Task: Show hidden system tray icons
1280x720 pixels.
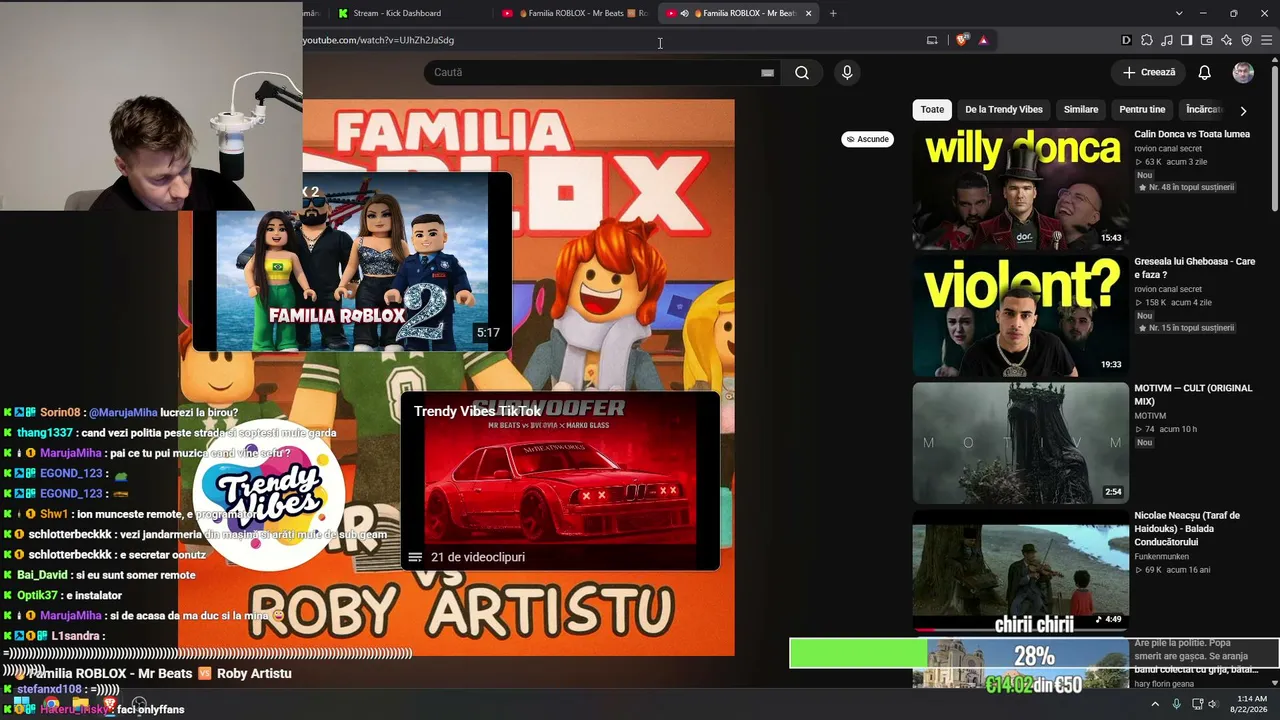Action: pyautogui.click(x=1155, y=704)
